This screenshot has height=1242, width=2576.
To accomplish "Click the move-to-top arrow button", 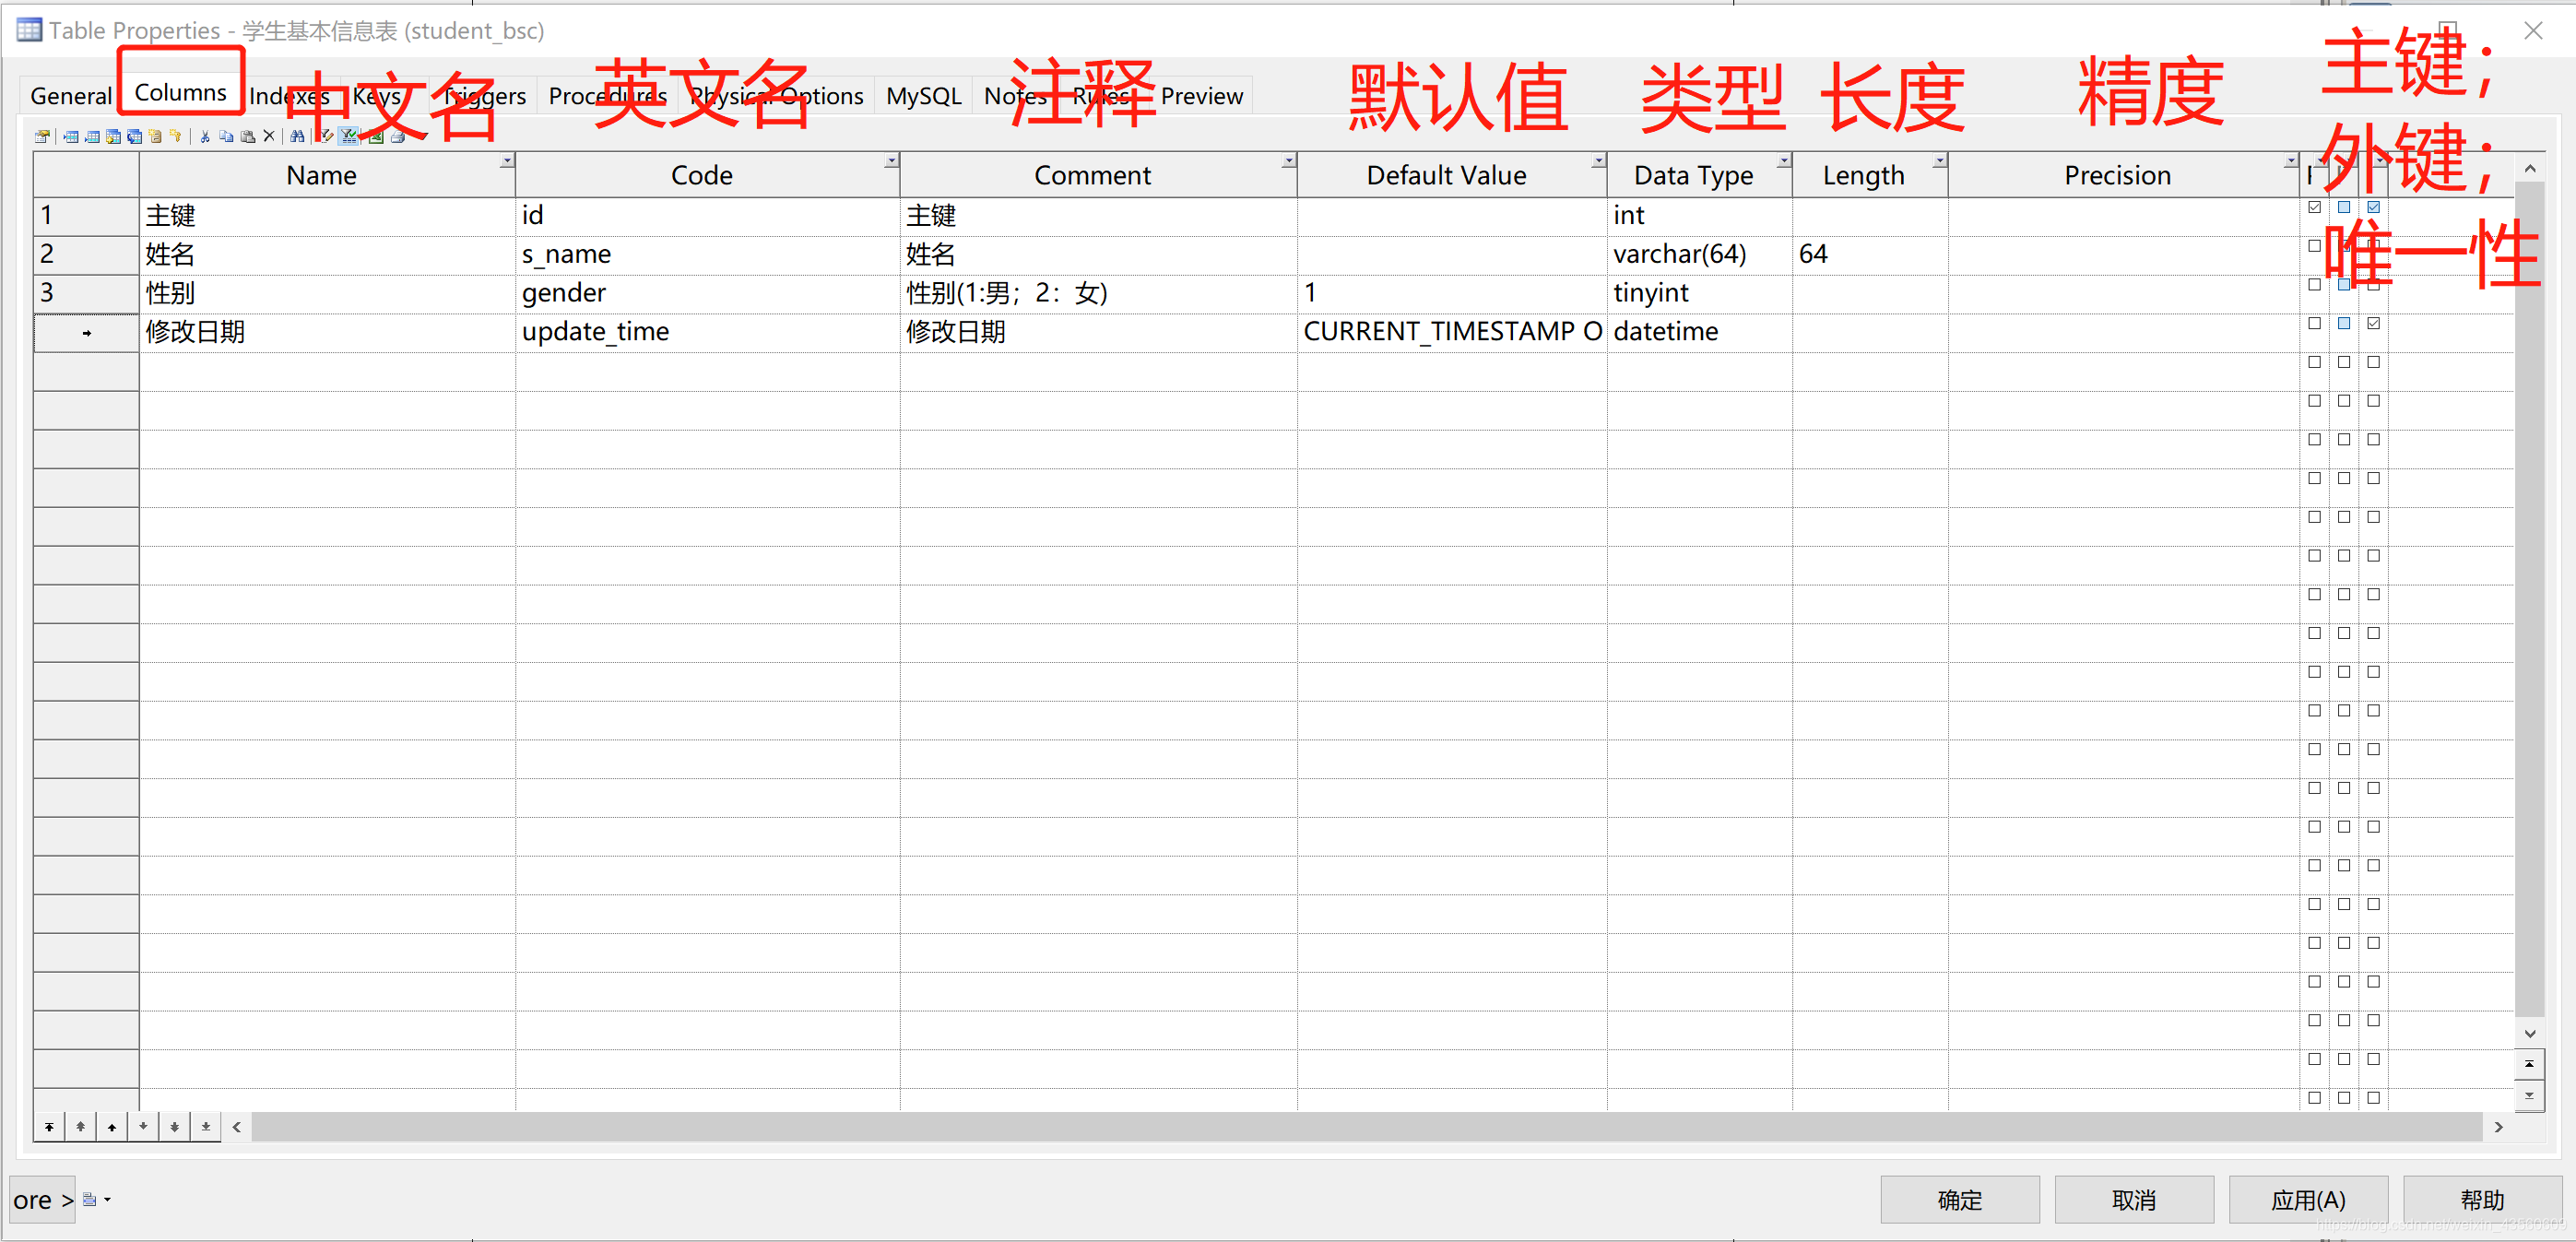I will (49, 1127).
